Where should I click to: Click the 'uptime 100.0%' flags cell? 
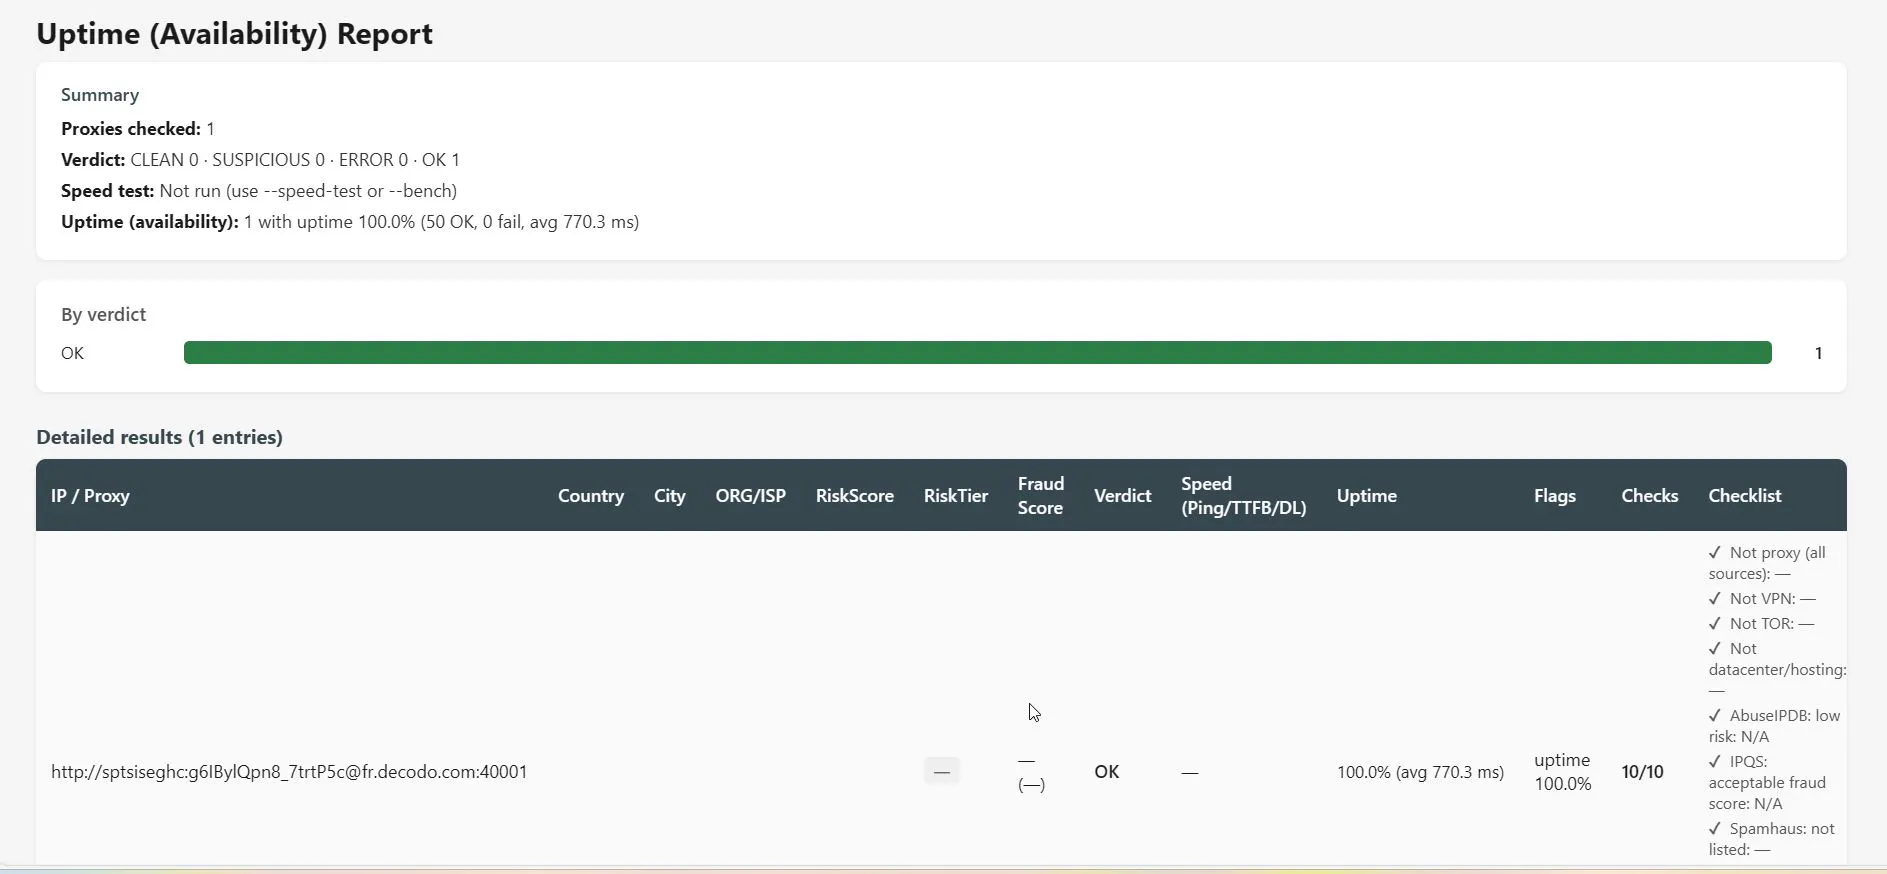click(1563, 772)
